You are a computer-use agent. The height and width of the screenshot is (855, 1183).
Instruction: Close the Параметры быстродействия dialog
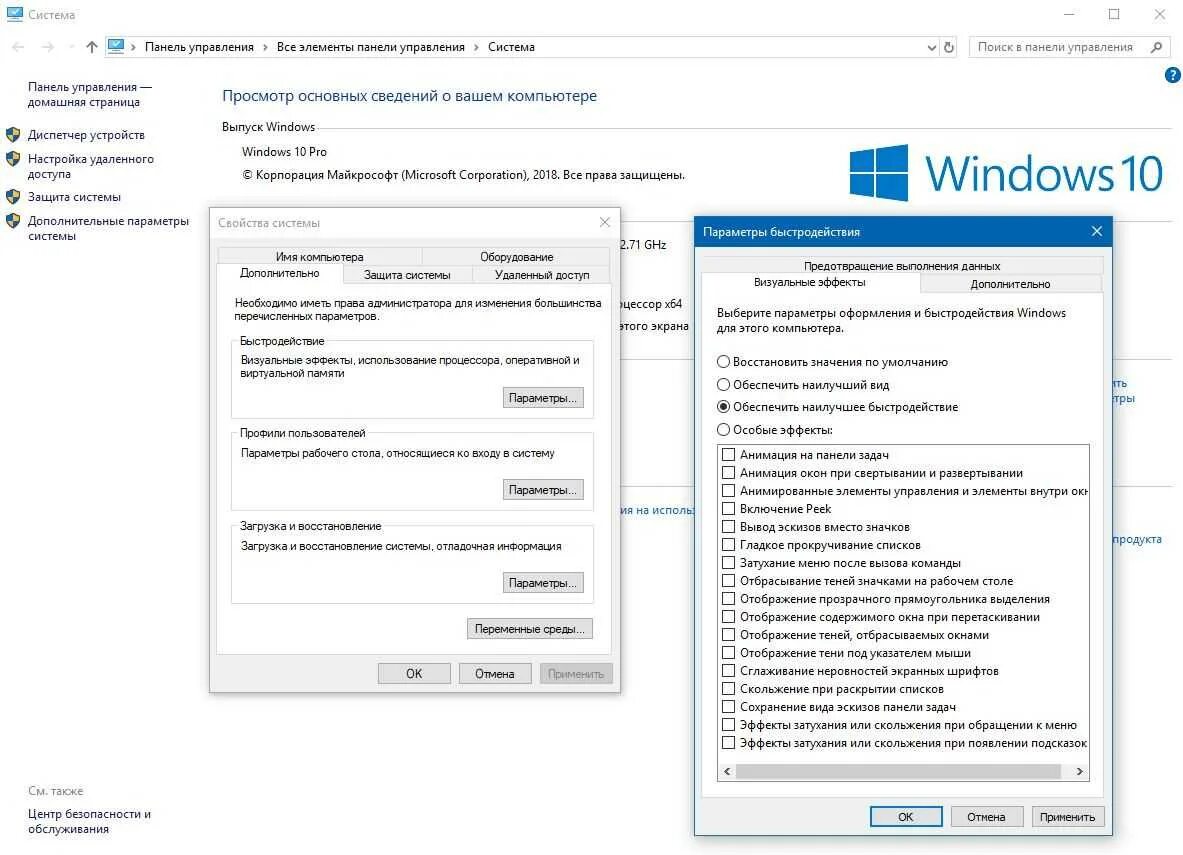1097,231
